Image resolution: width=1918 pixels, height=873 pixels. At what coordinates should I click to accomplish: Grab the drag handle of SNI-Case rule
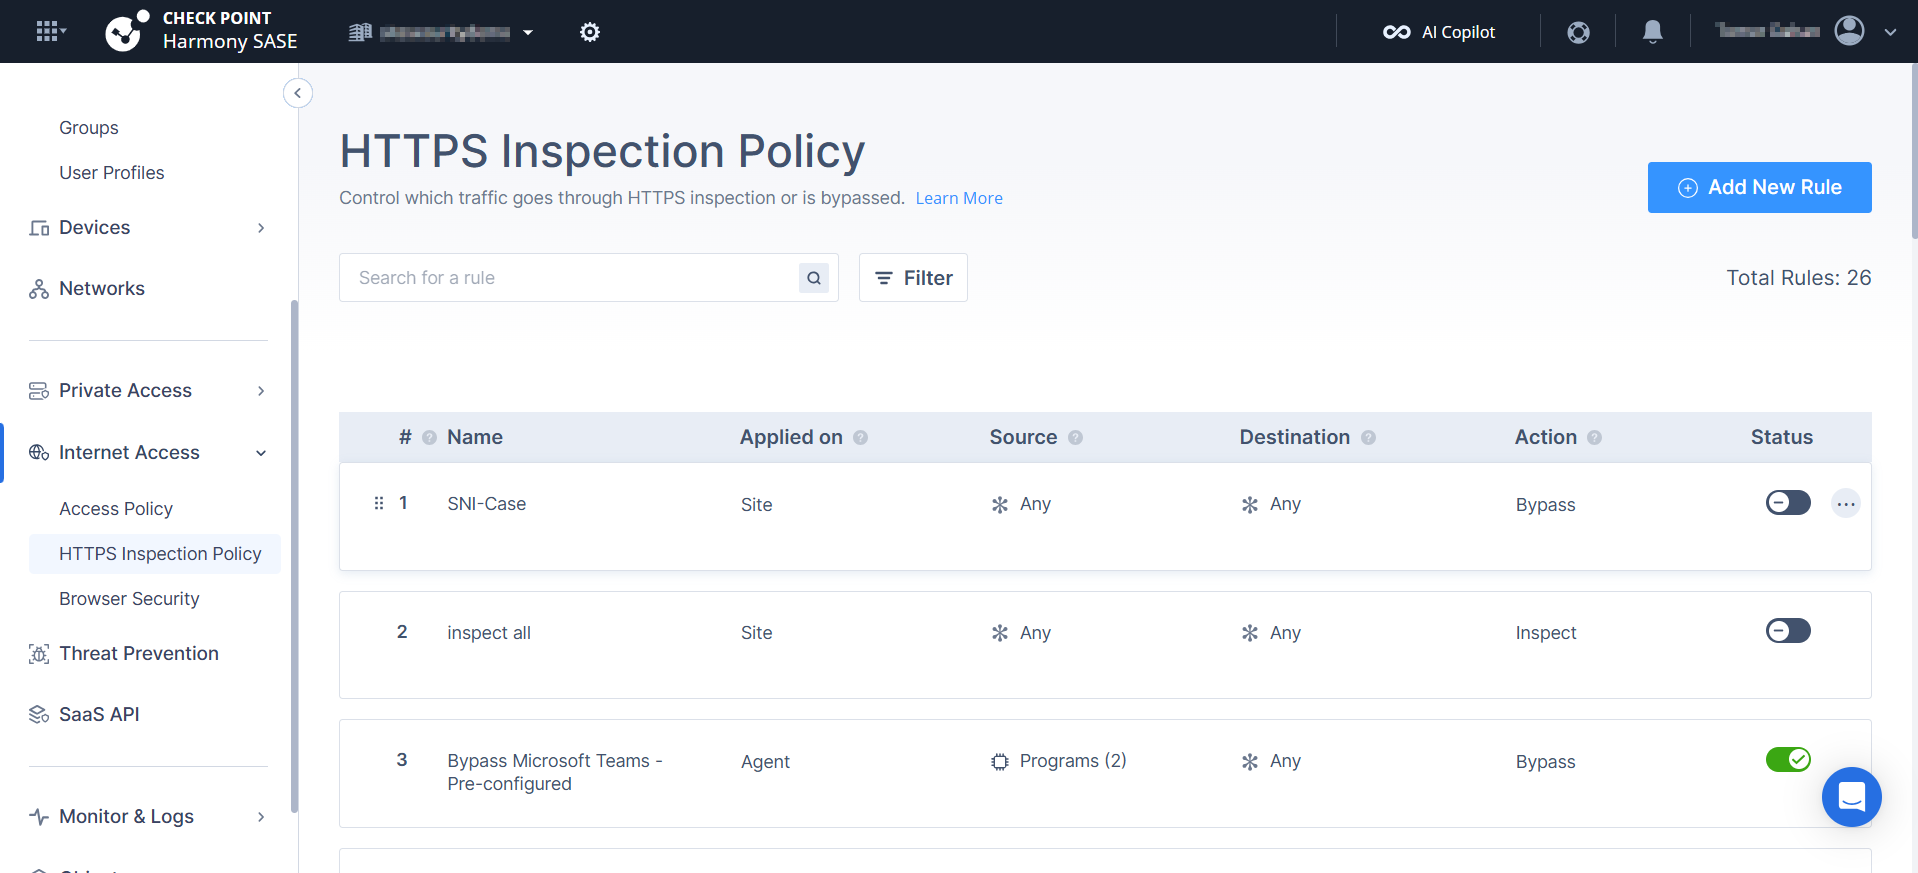379,503
